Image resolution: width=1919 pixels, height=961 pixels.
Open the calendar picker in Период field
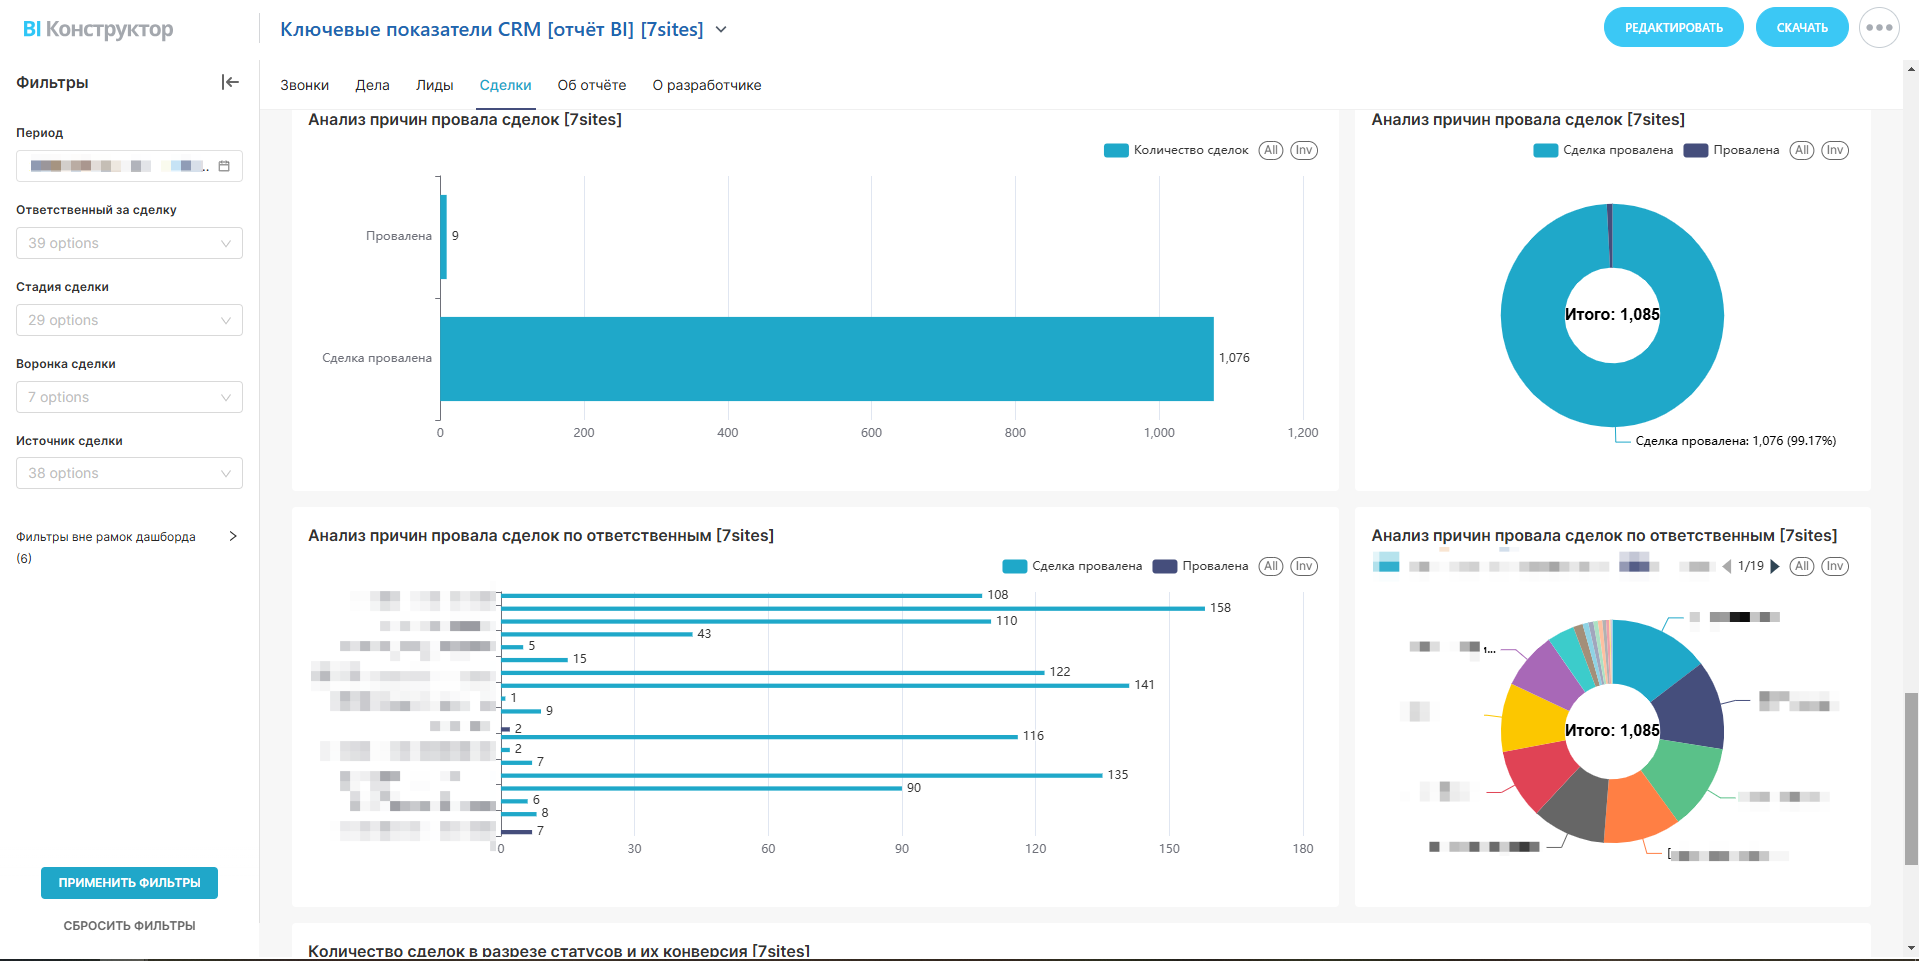pos(224,166)
